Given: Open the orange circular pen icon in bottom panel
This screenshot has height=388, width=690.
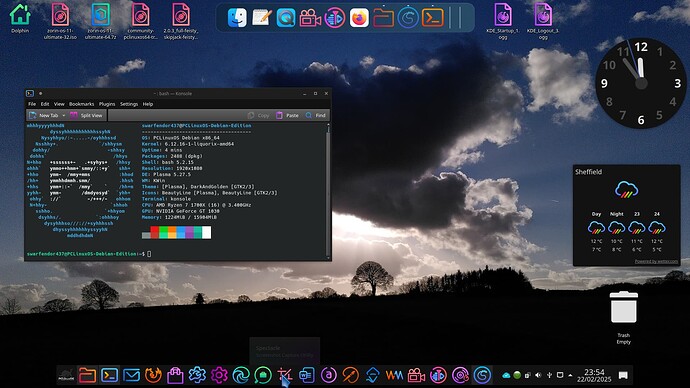Looking at the screenshot, I should coord(351,375).
